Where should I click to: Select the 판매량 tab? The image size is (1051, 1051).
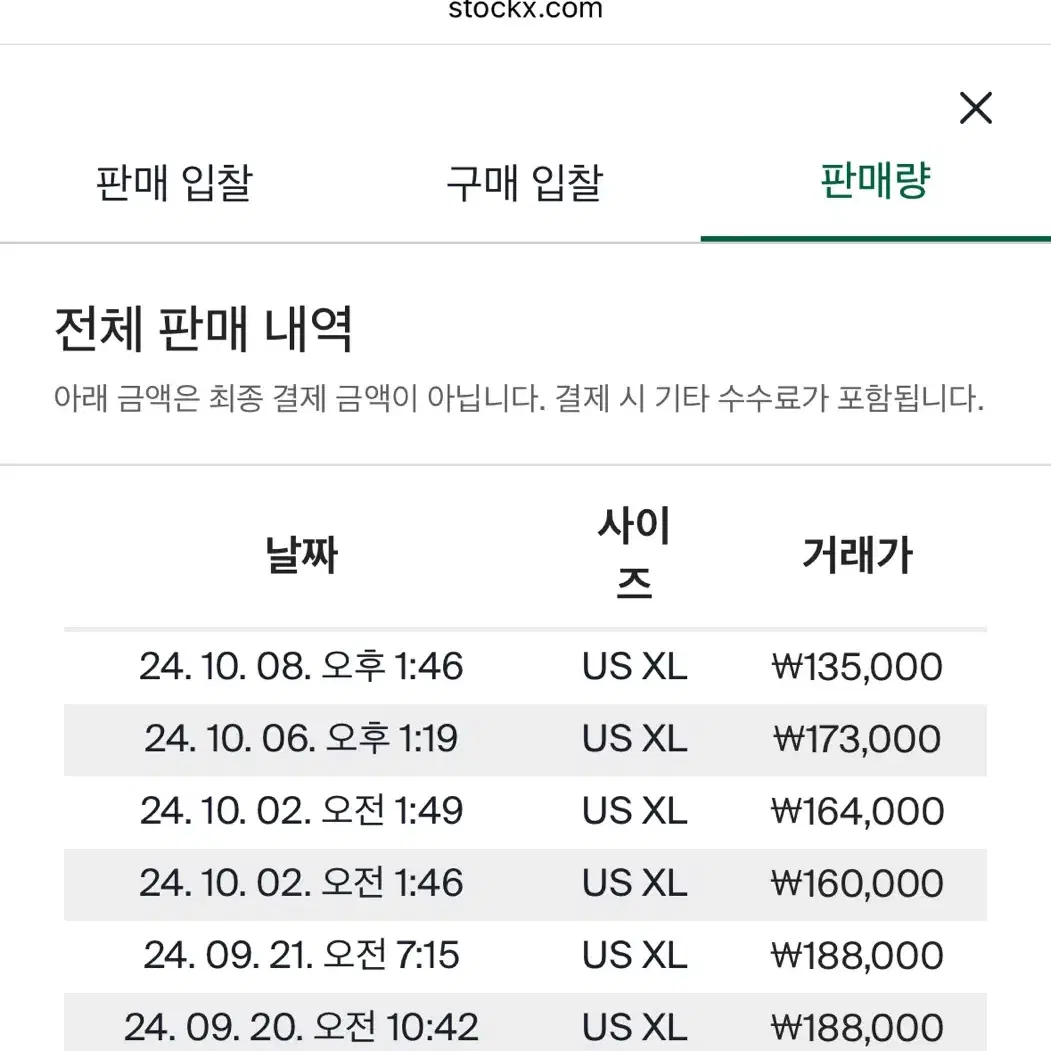[x=875, y=181]
